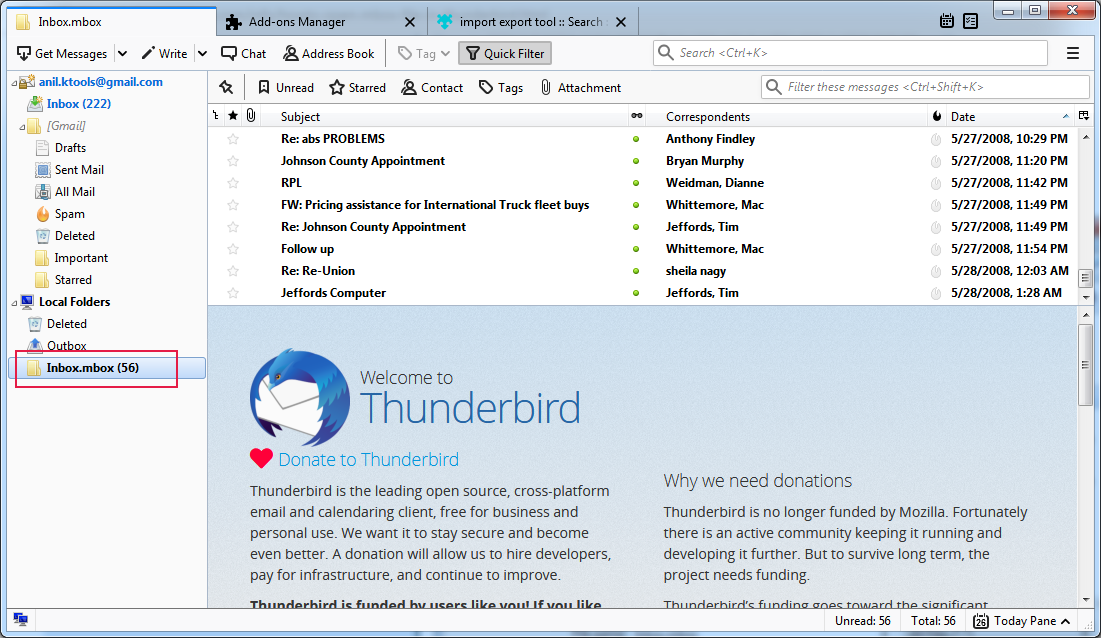Image resolution: width=1101 pixels, height=638 pixels.
Task: Click Donate to Thunderbird link
Action: [369, 459]
